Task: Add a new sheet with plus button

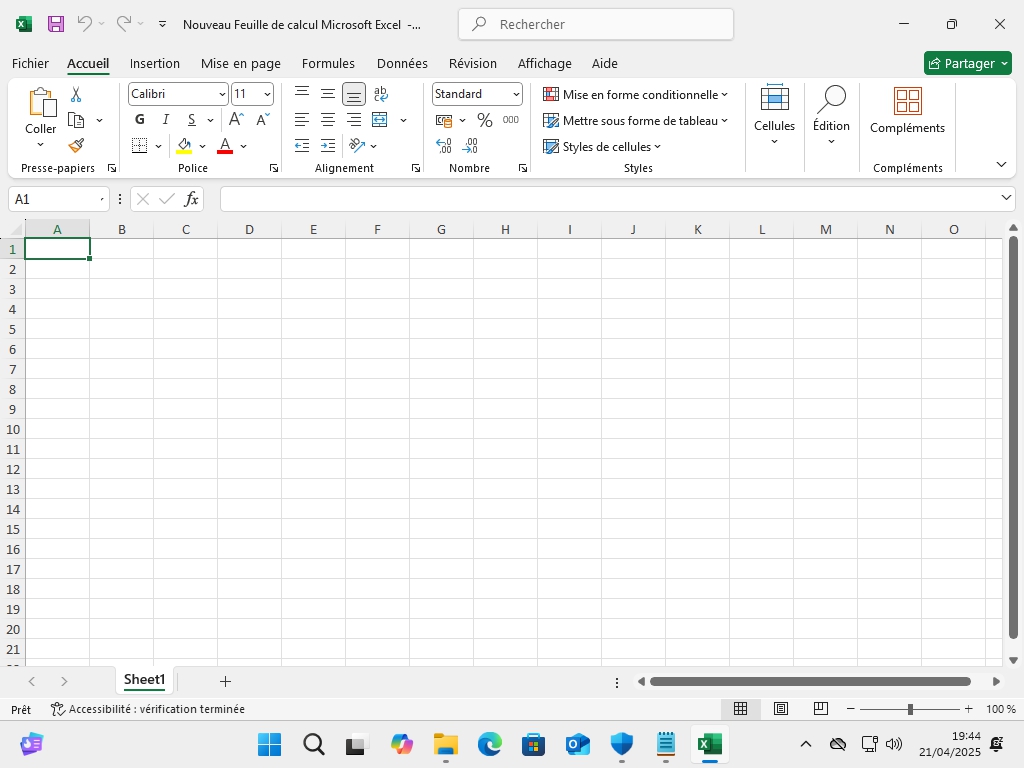Action: click(225, 681)
